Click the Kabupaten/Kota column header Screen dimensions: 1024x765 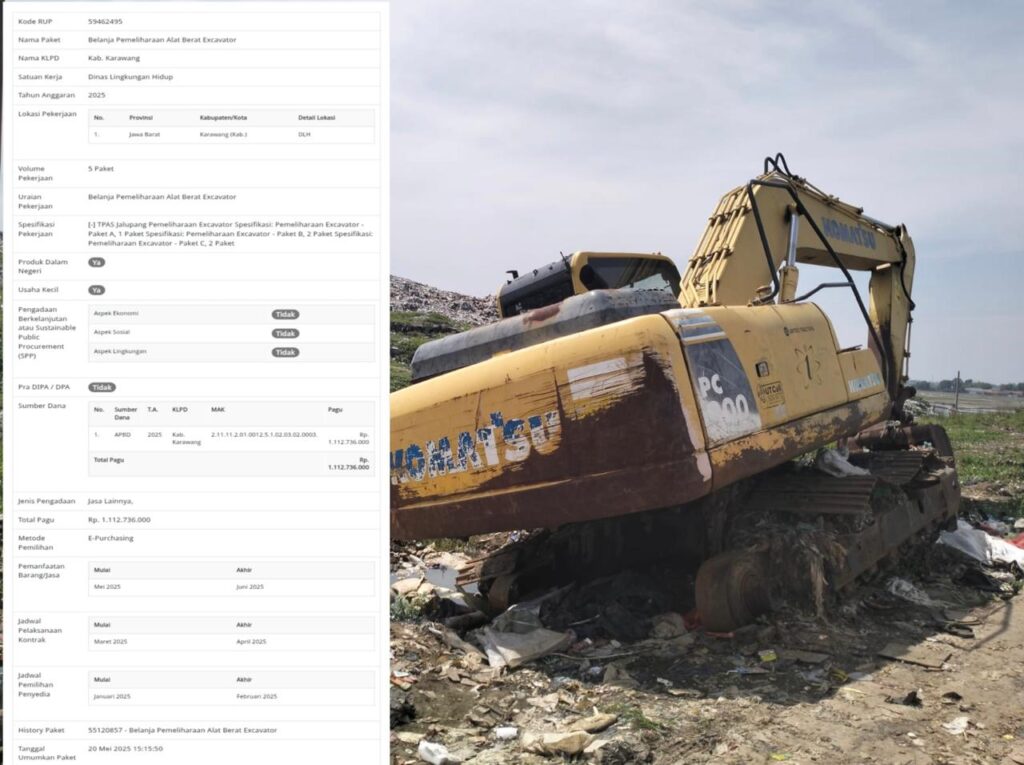pyautogui.click(x=223, y=118)
